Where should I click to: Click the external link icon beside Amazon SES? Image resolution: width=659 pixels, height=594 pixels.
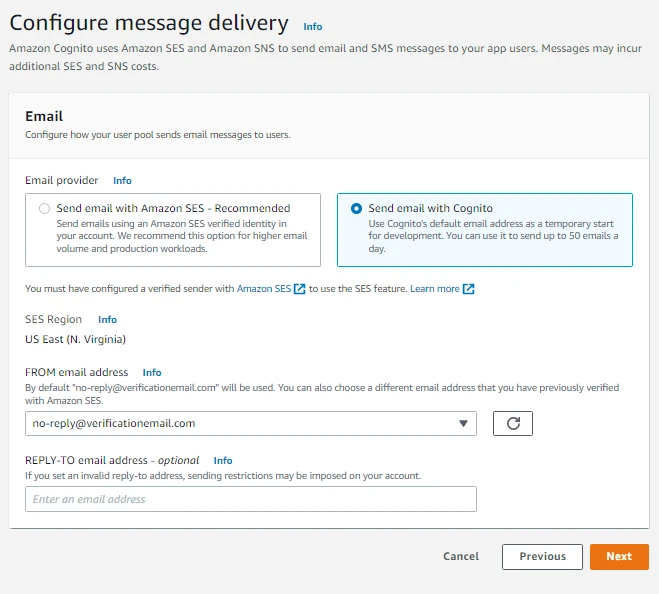(300, 289)
